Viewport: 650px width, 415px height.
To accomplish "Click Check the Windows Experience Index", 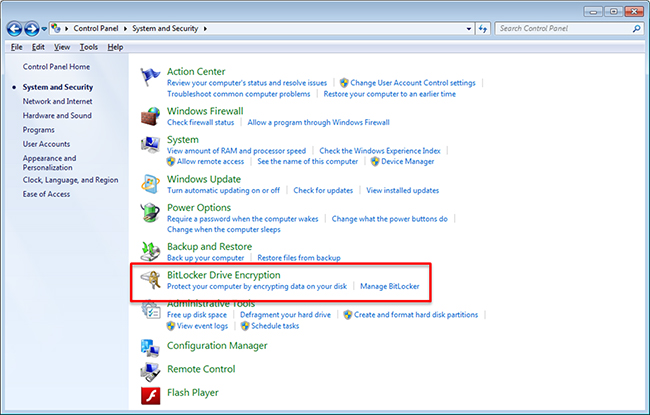I will [x=380, y=150].
